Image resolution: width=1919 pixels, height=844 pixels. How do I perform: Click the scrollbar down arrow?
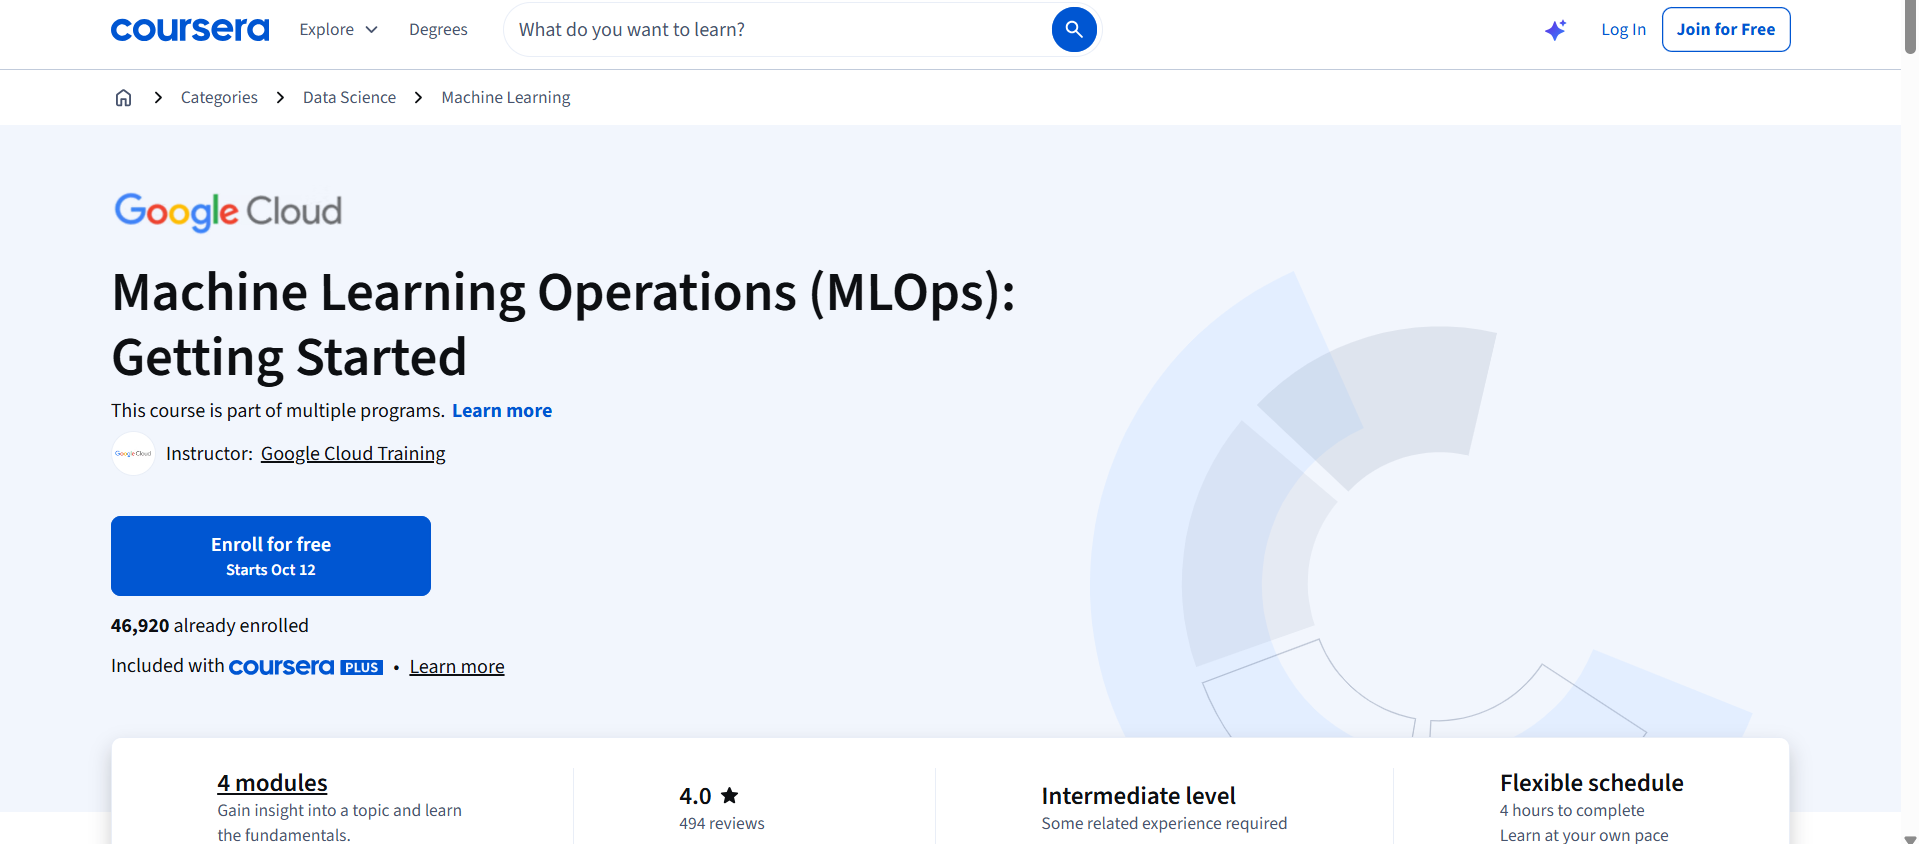[x=1910, y=838]
